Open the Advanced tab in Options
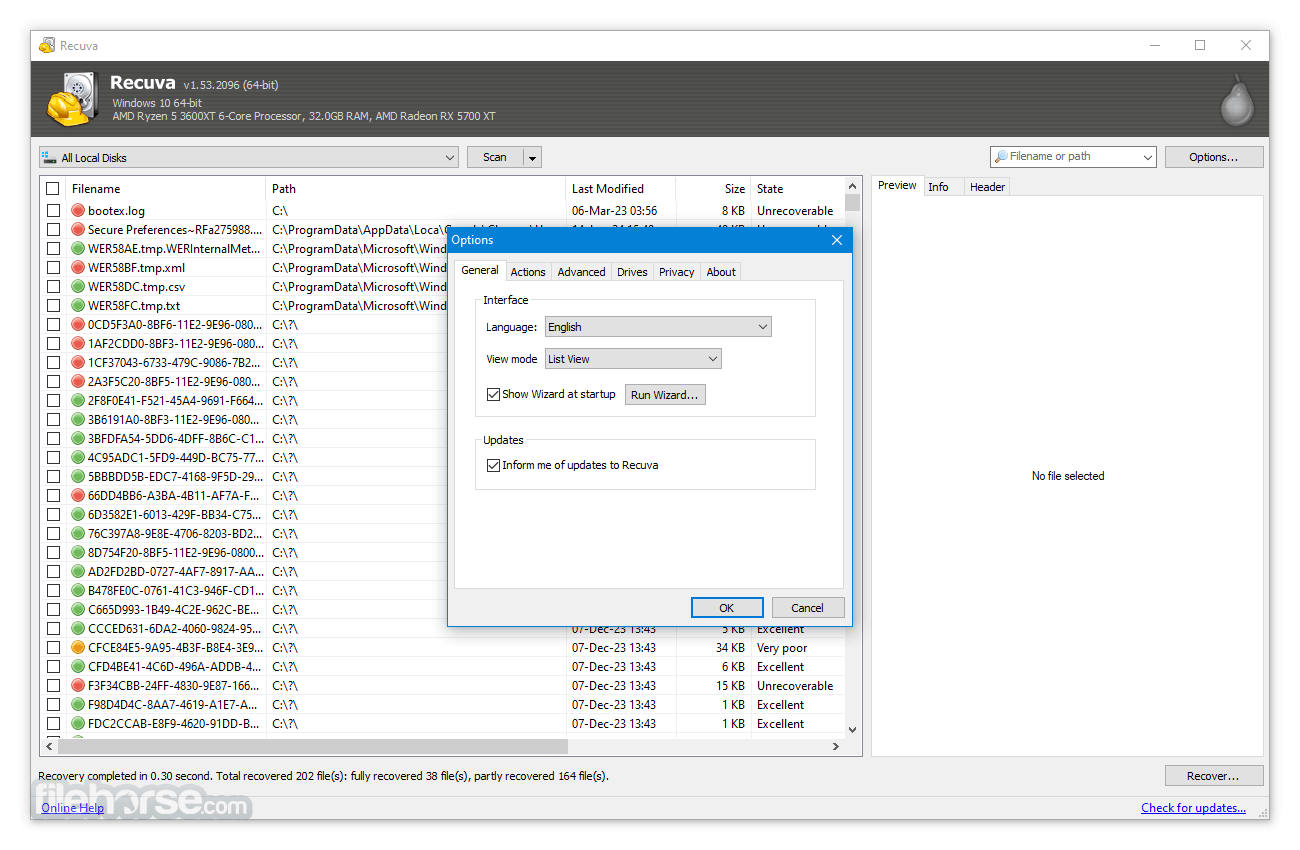 581,272
